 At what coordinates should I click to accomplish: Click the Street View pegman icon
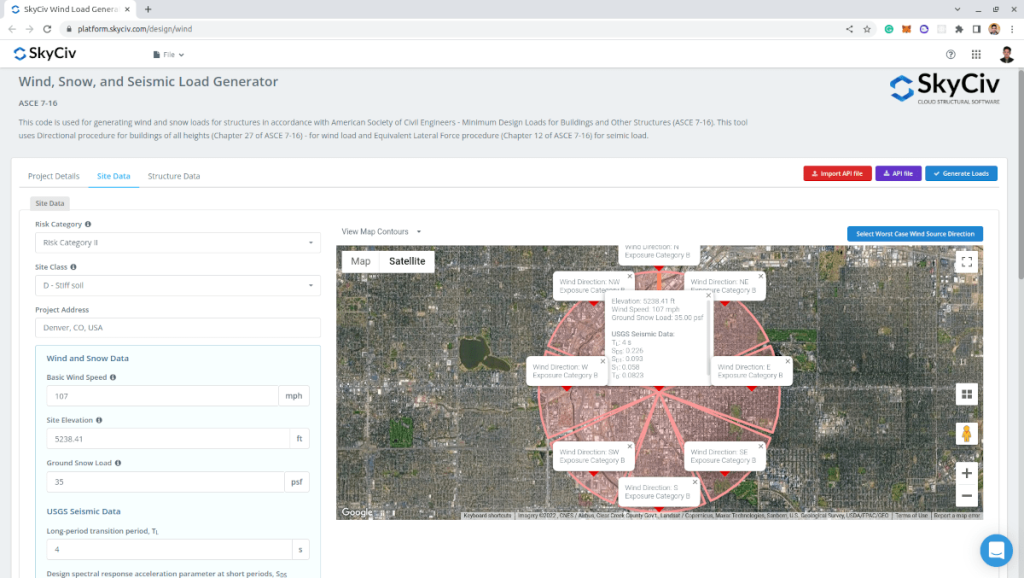pos(966,434)
